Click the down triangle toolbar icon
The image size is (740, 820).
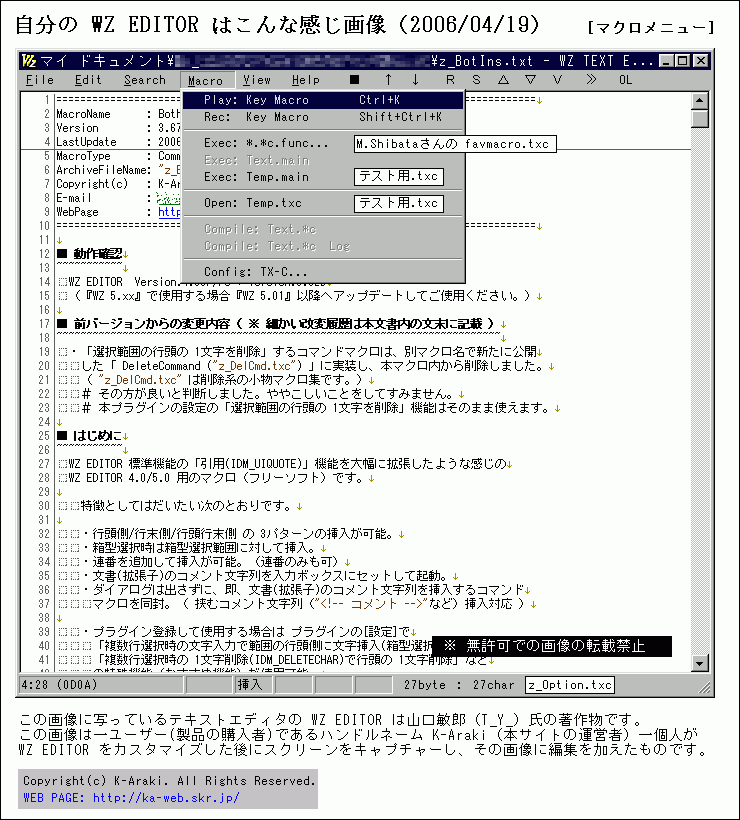(x=530, y=80)
